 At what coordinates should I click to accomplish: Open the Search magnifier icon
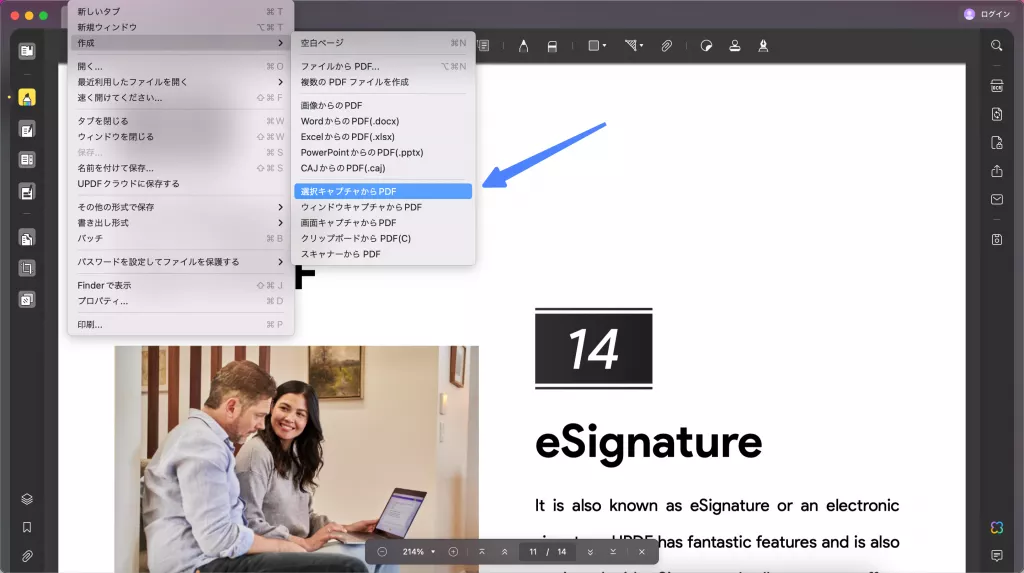tap(997, 46)
